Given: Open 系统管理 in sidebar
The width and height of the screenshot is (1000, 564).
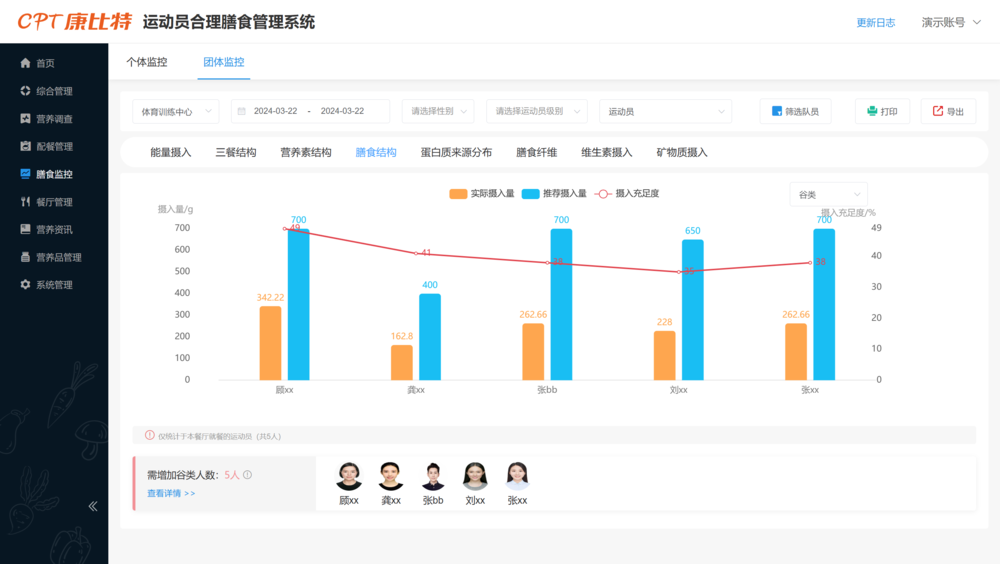Looking at the screenshot, I should 54,285.
